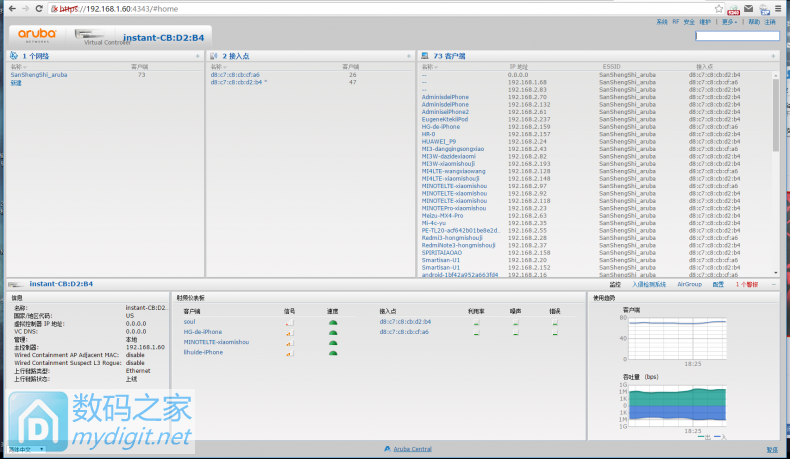
Task: Select the SanShengShi_aruba network
Action: [39, 75]
